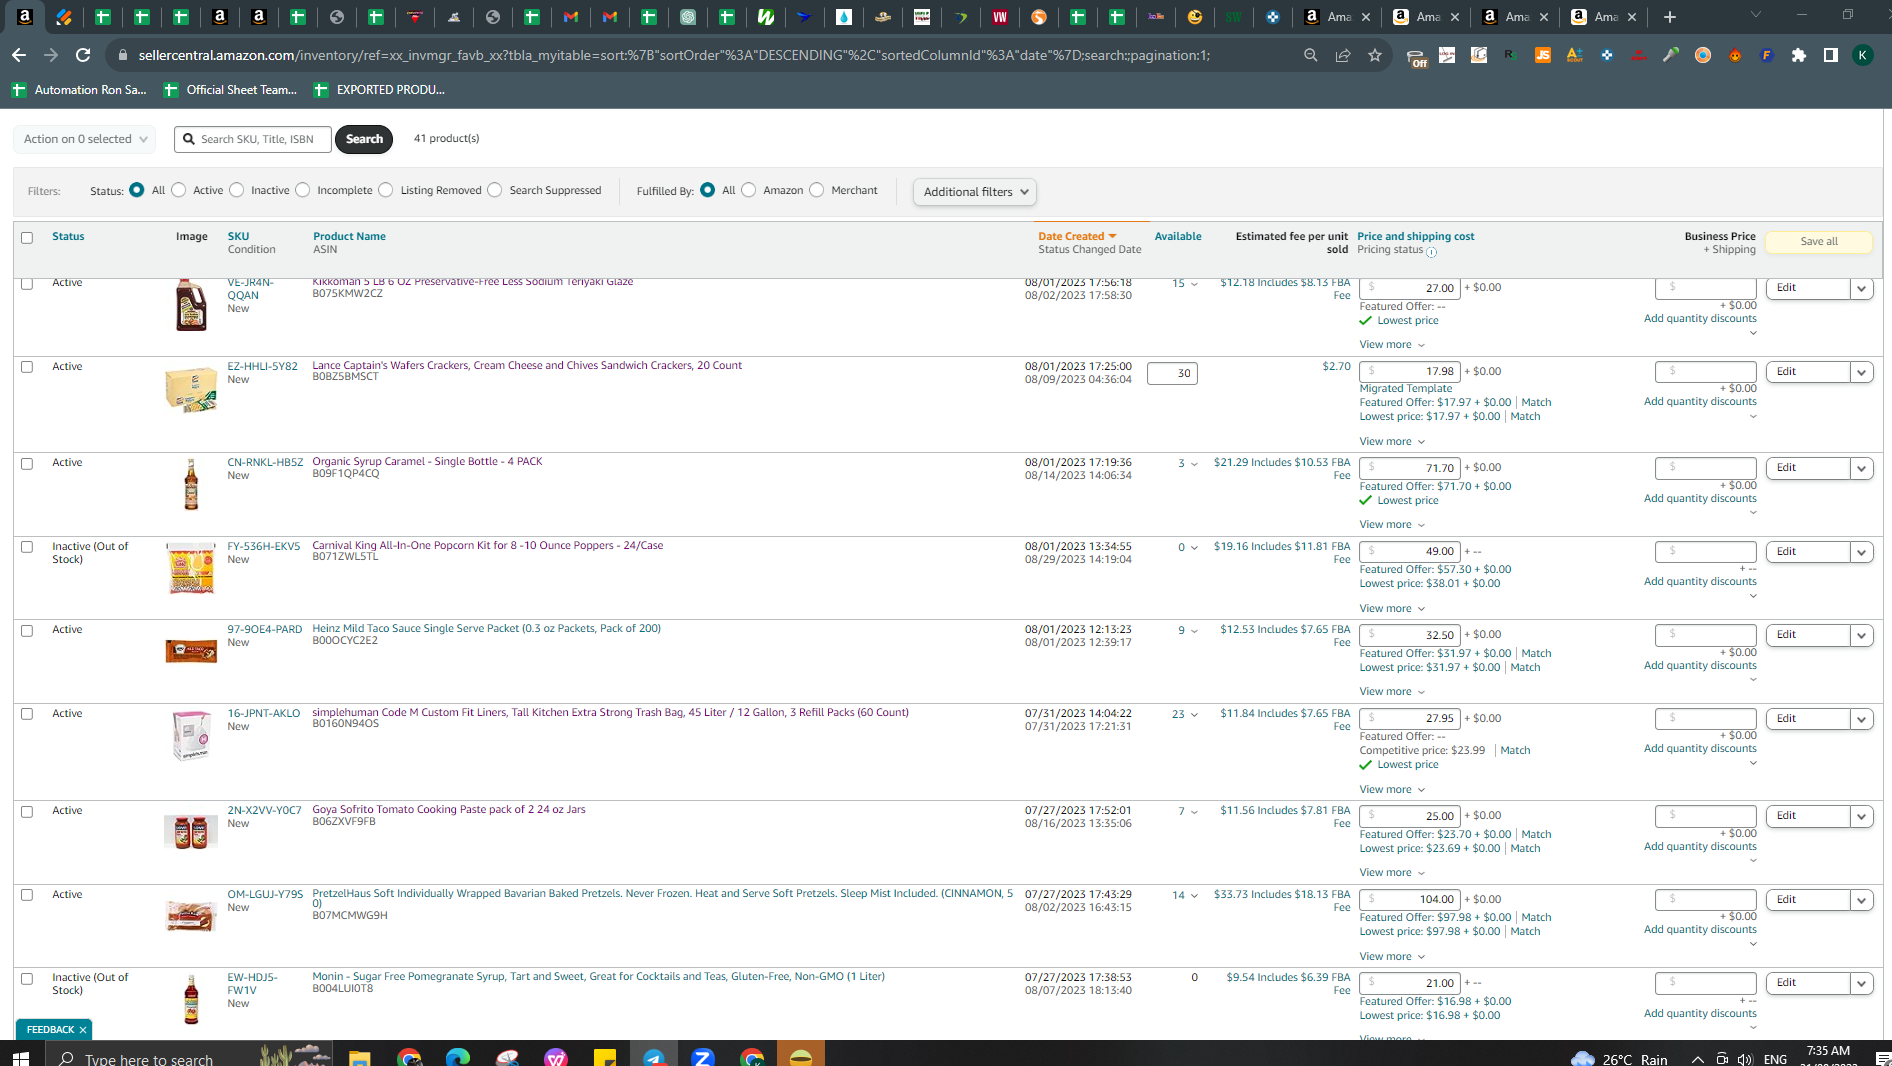This screenshot has width=1892, height=1066.
Task: Go back to the previous page in browser
Action: click(19, 55)
